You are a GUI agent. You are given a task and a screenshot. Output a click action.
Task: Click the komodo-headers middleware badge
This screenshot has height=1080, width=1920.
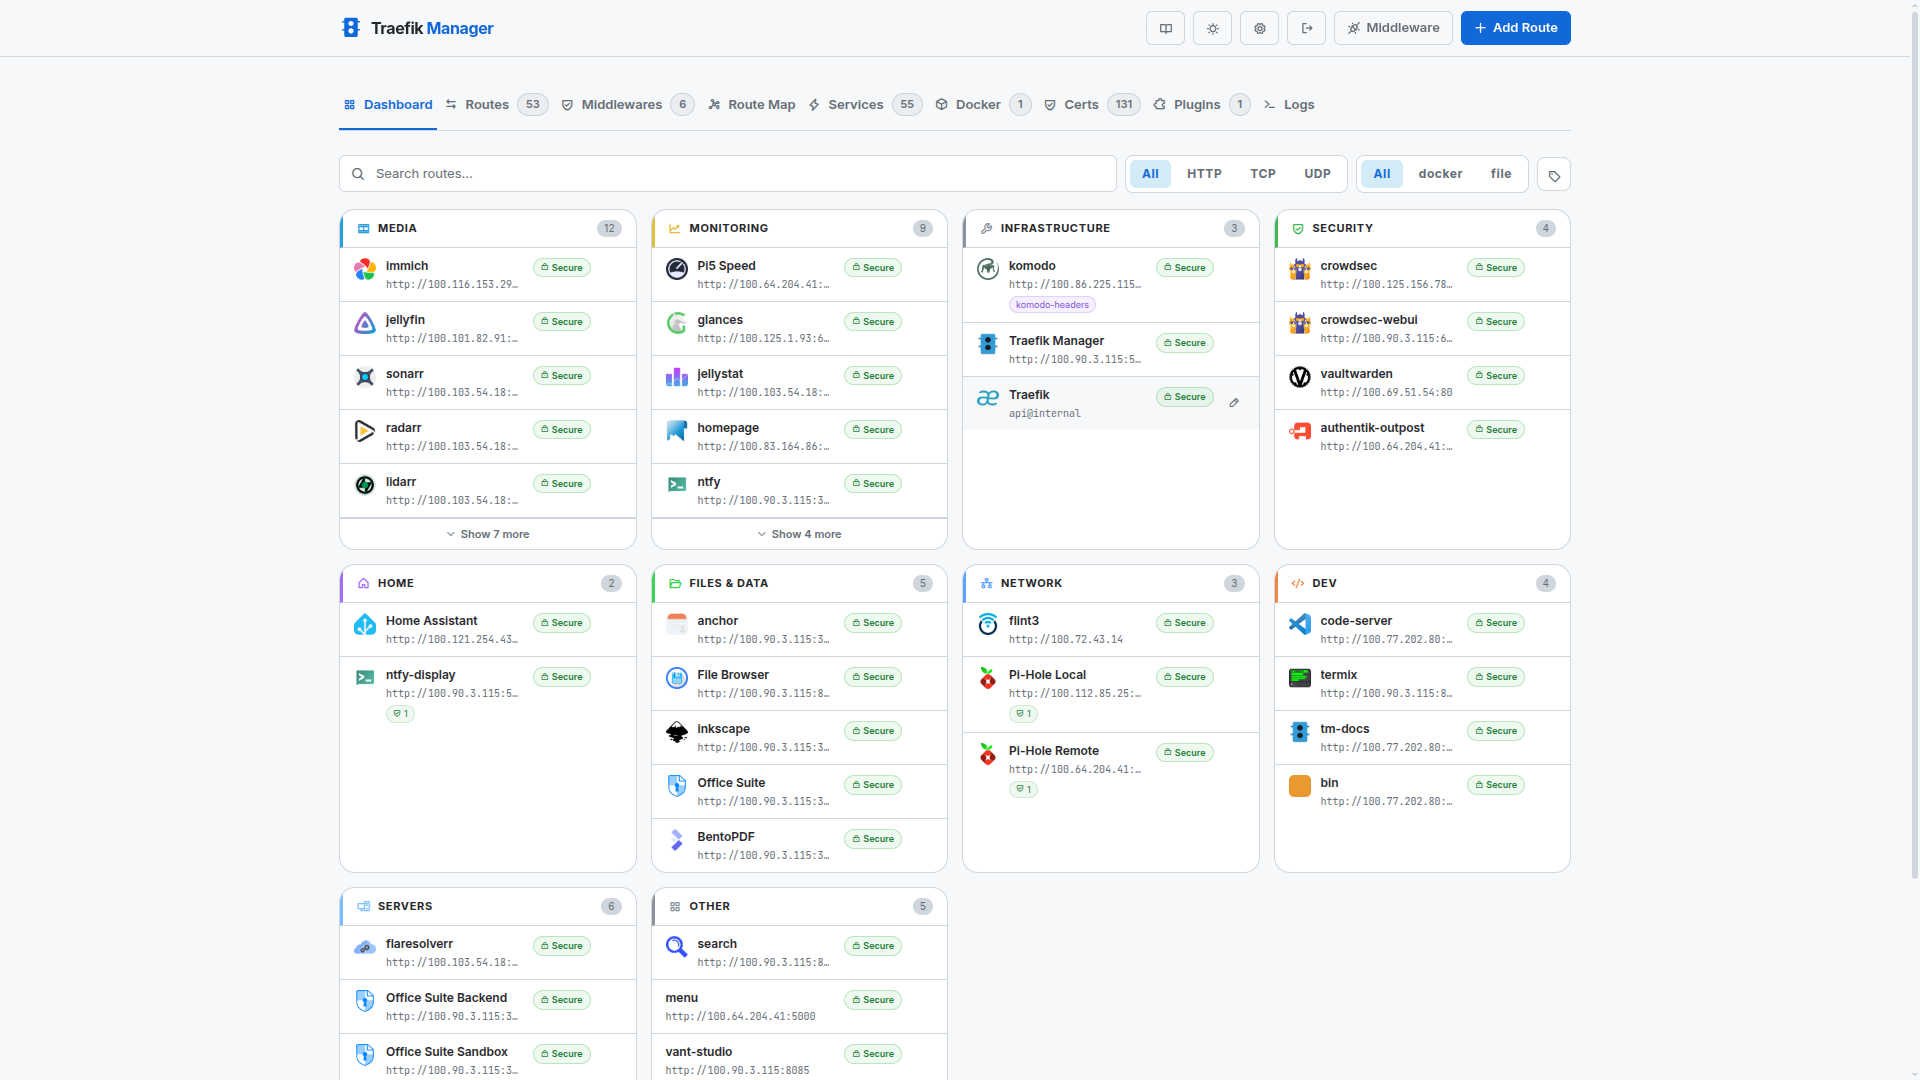[x=1051, y=304]
